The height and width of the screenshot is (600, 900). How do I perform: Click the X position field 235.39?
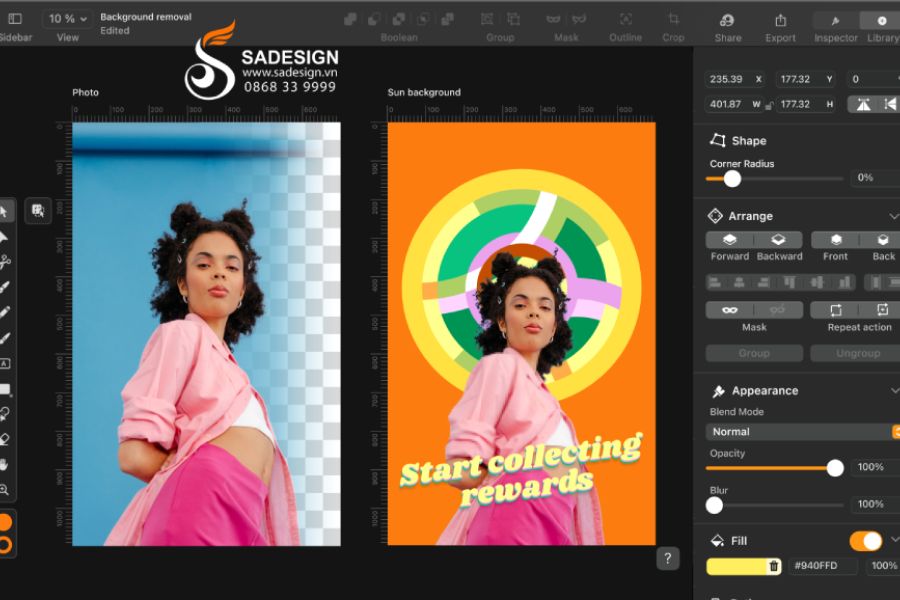(735, 79)
